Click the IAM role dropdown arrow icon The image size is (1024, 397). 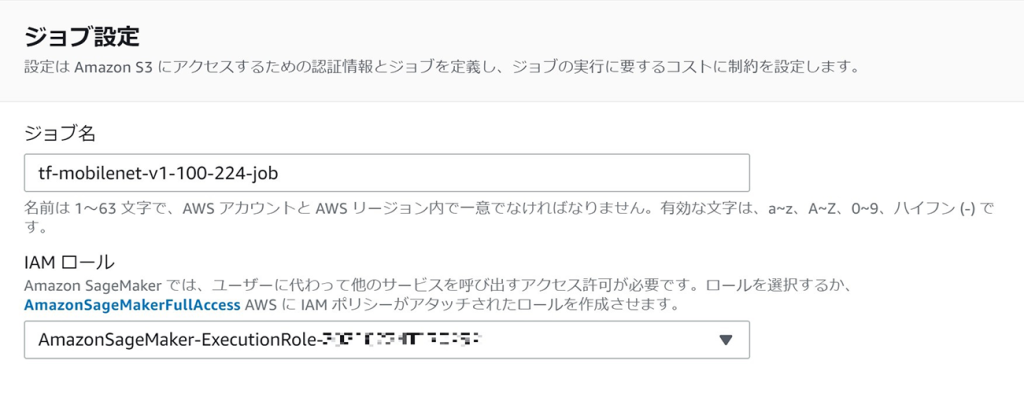pos(726,340)
